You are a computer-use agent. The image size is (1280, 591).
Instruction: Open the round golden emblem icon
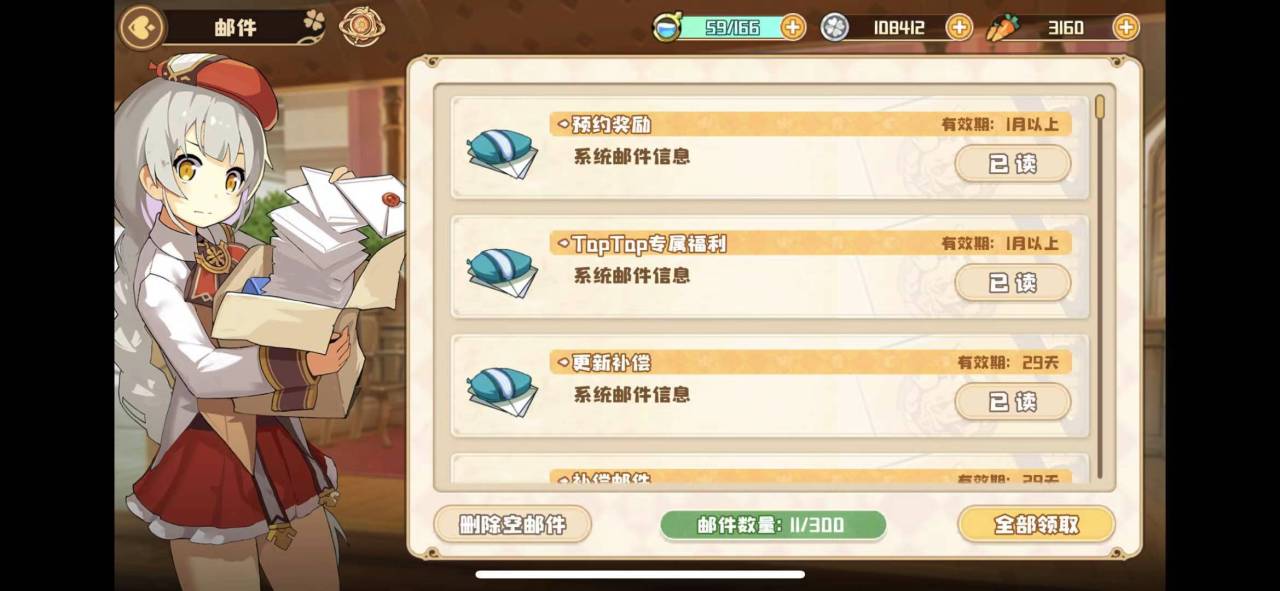[360, 27]
